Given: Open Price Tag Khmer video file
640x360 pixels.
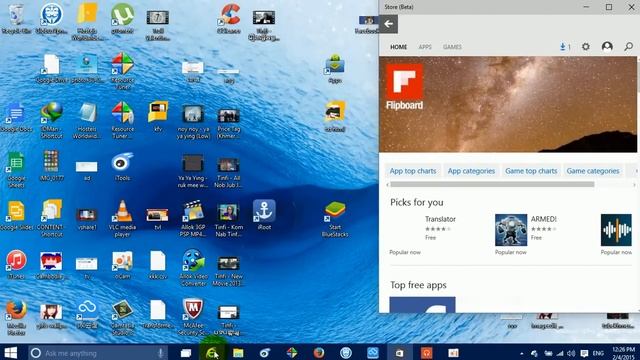Looking at the screenshot, I should coord(229,121).
